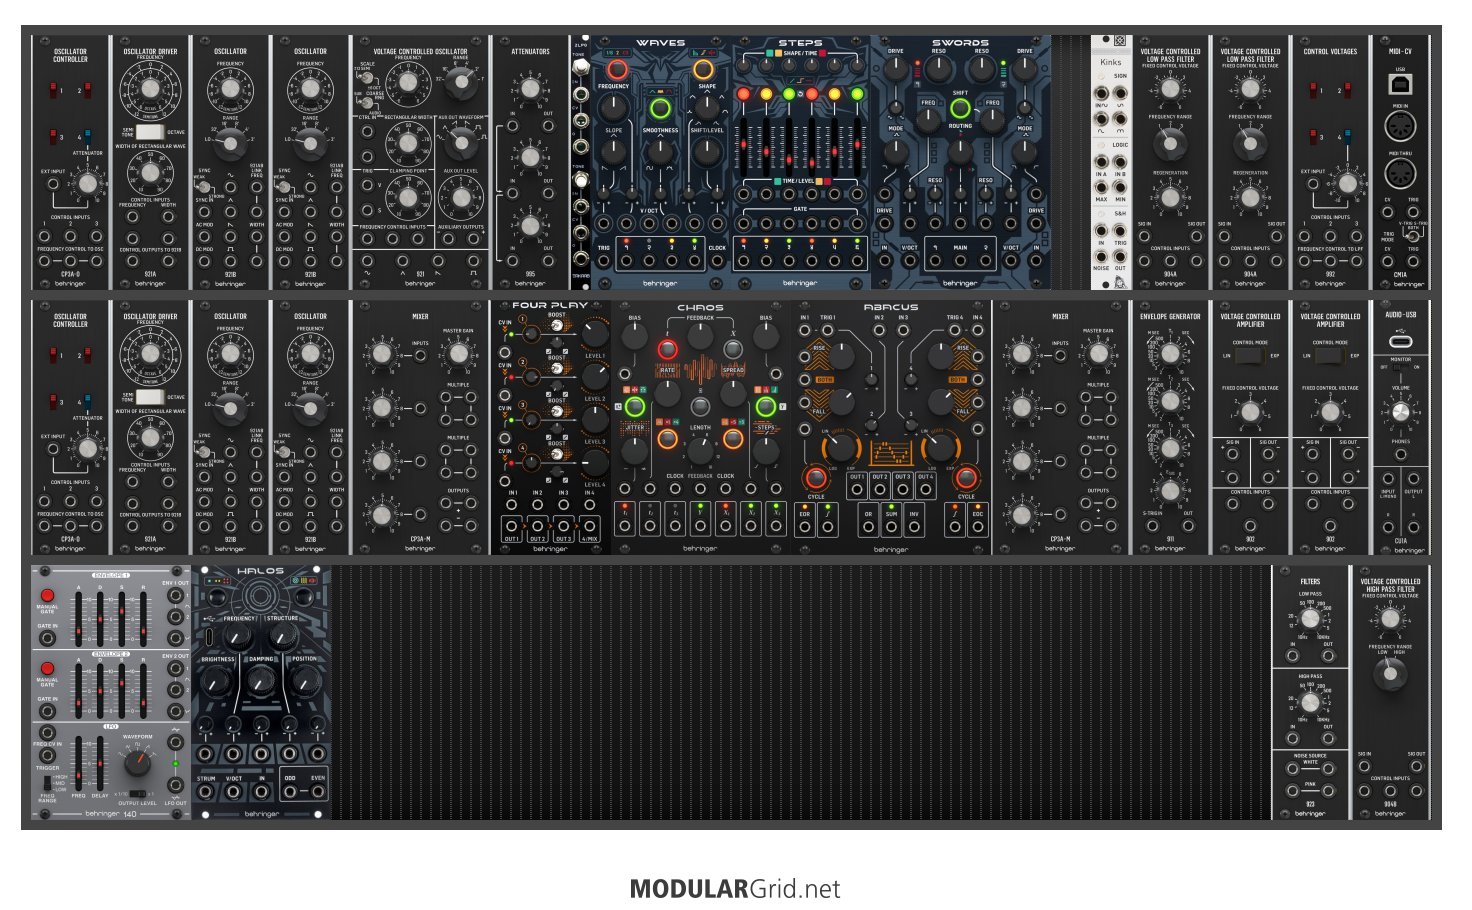
Task: Click the Strum jack on Halos
Action: 206,792
